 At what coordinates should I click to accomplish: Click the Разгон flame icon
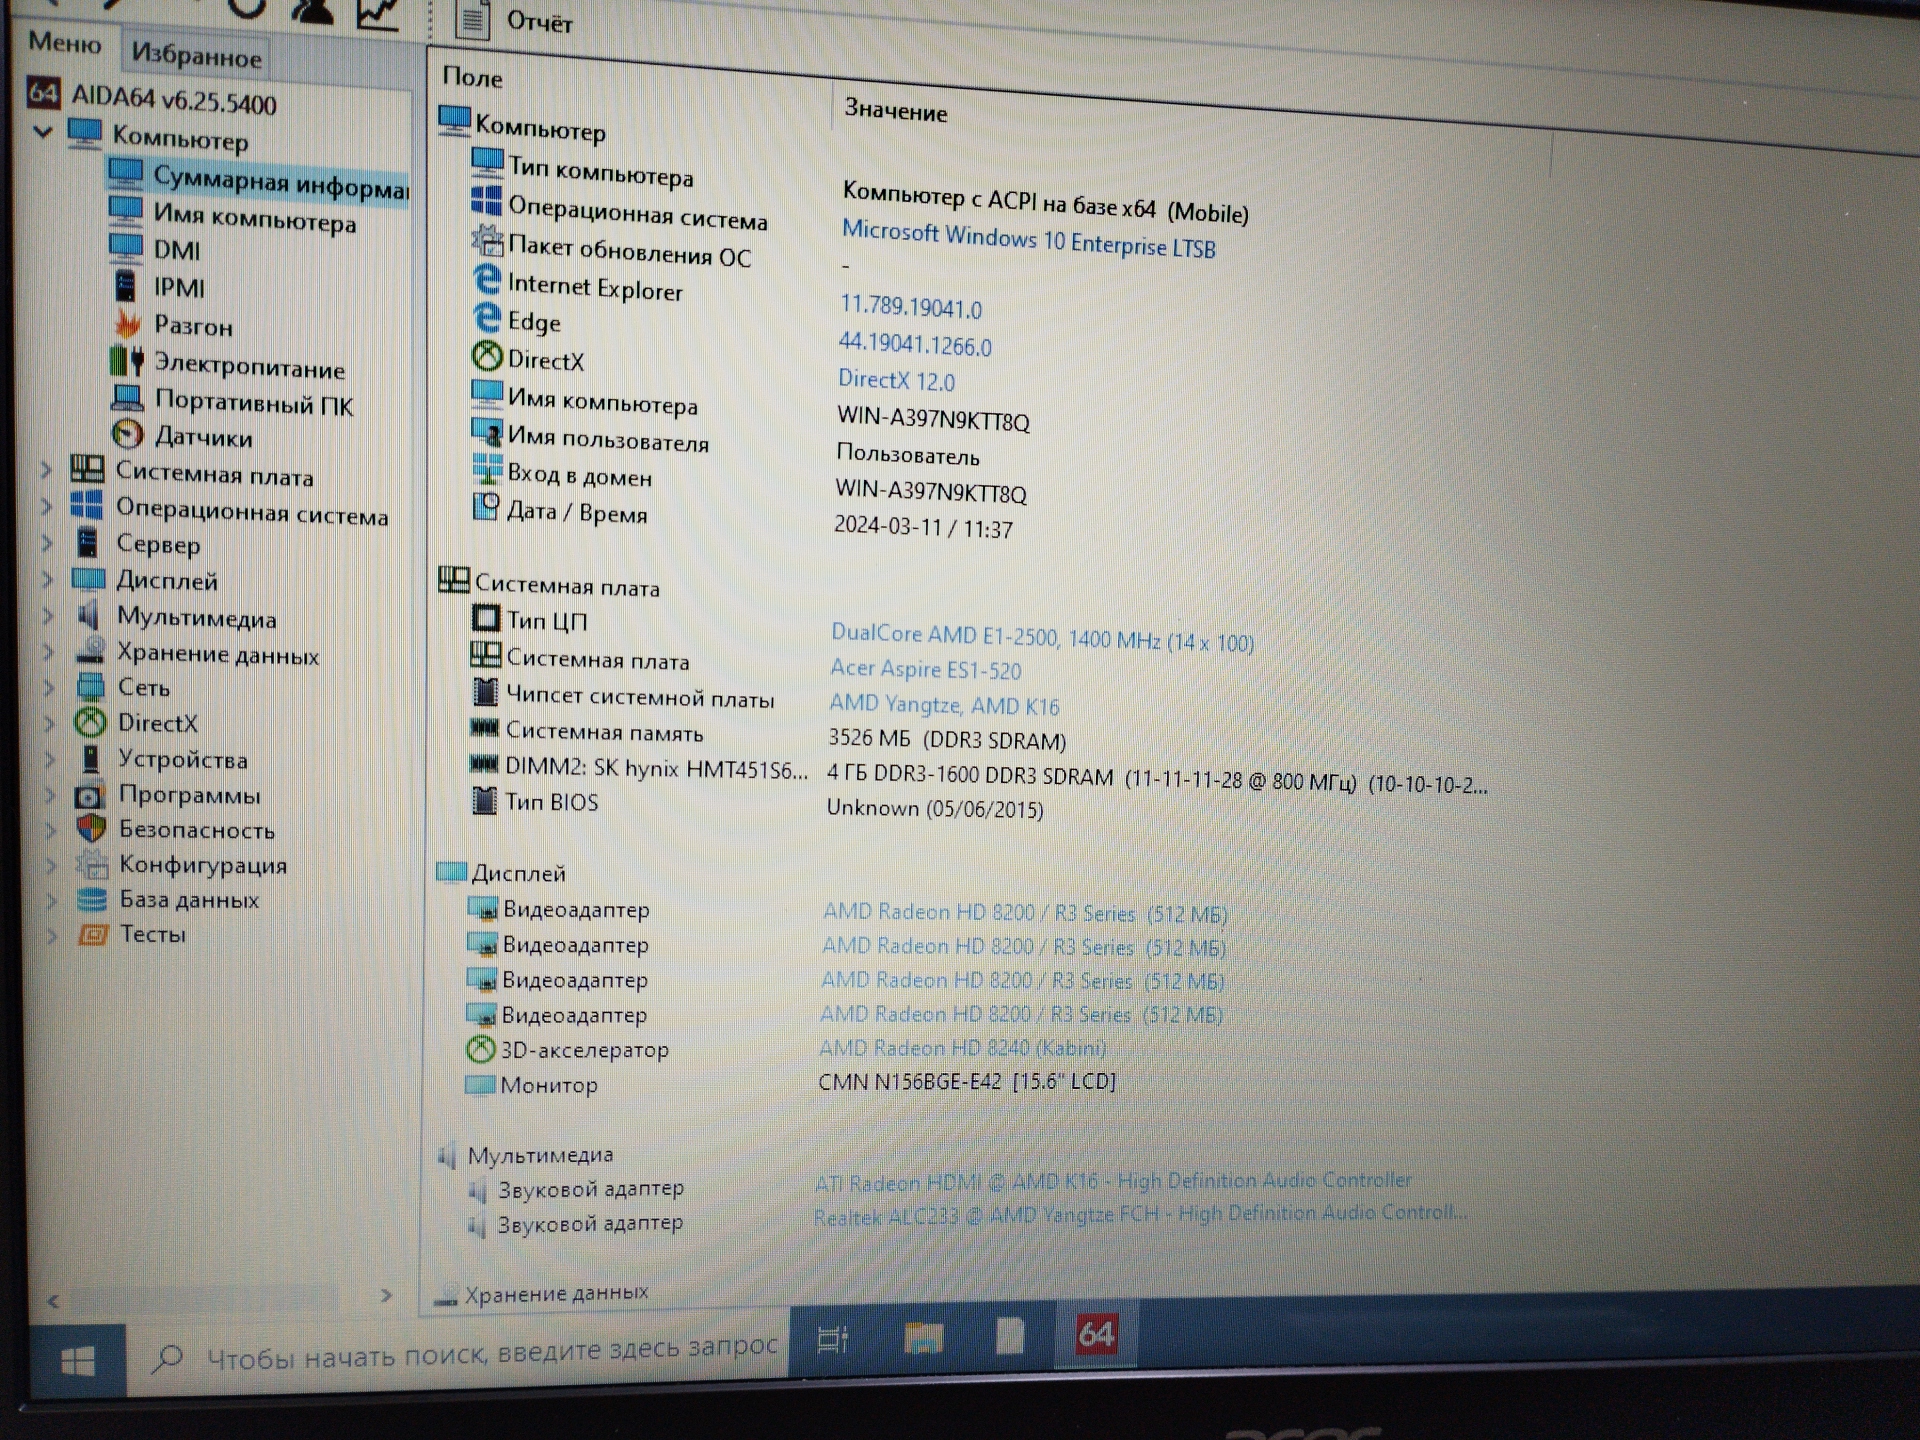tap(127, 323)
